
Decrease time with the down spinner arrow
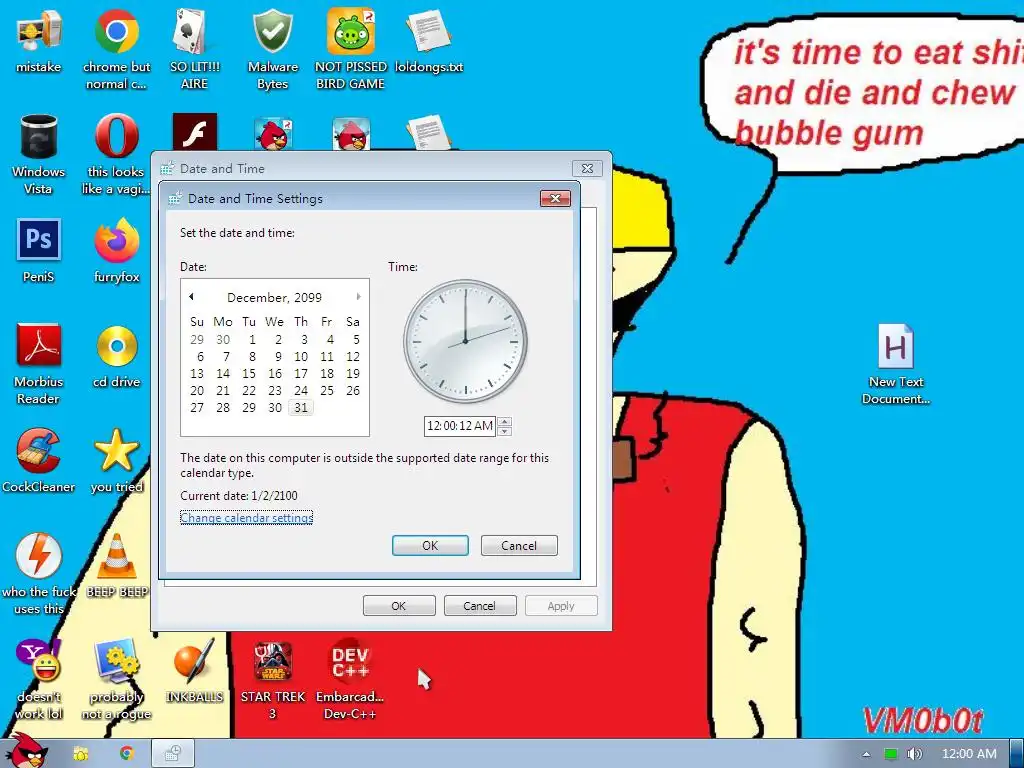tap(504, 431)
